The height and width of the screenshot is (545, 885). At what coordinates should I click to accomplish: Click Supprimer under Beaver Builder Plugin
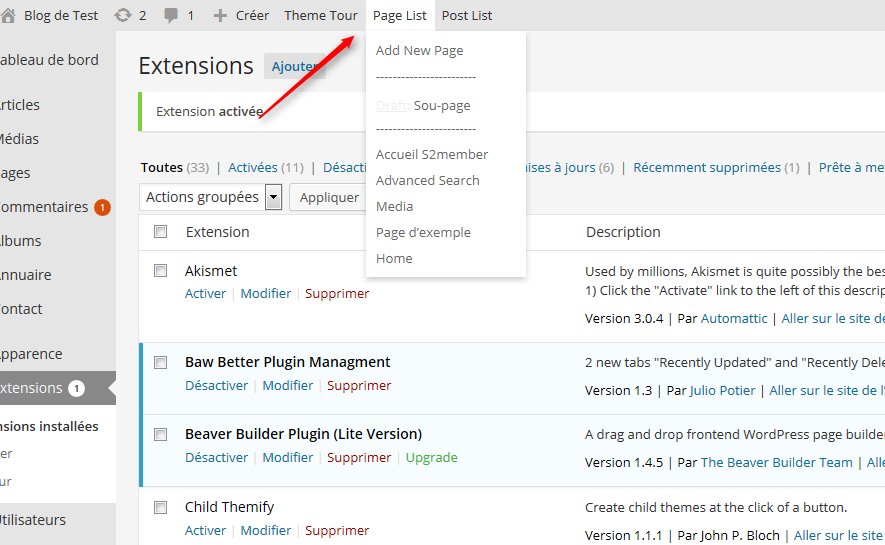click(x=359, y=458)
